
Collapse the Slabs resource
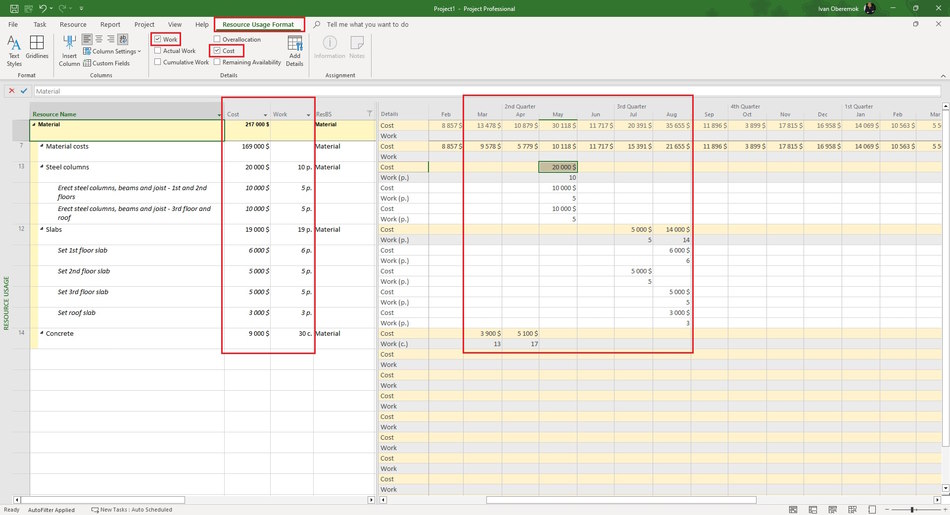tap(42, 229)
